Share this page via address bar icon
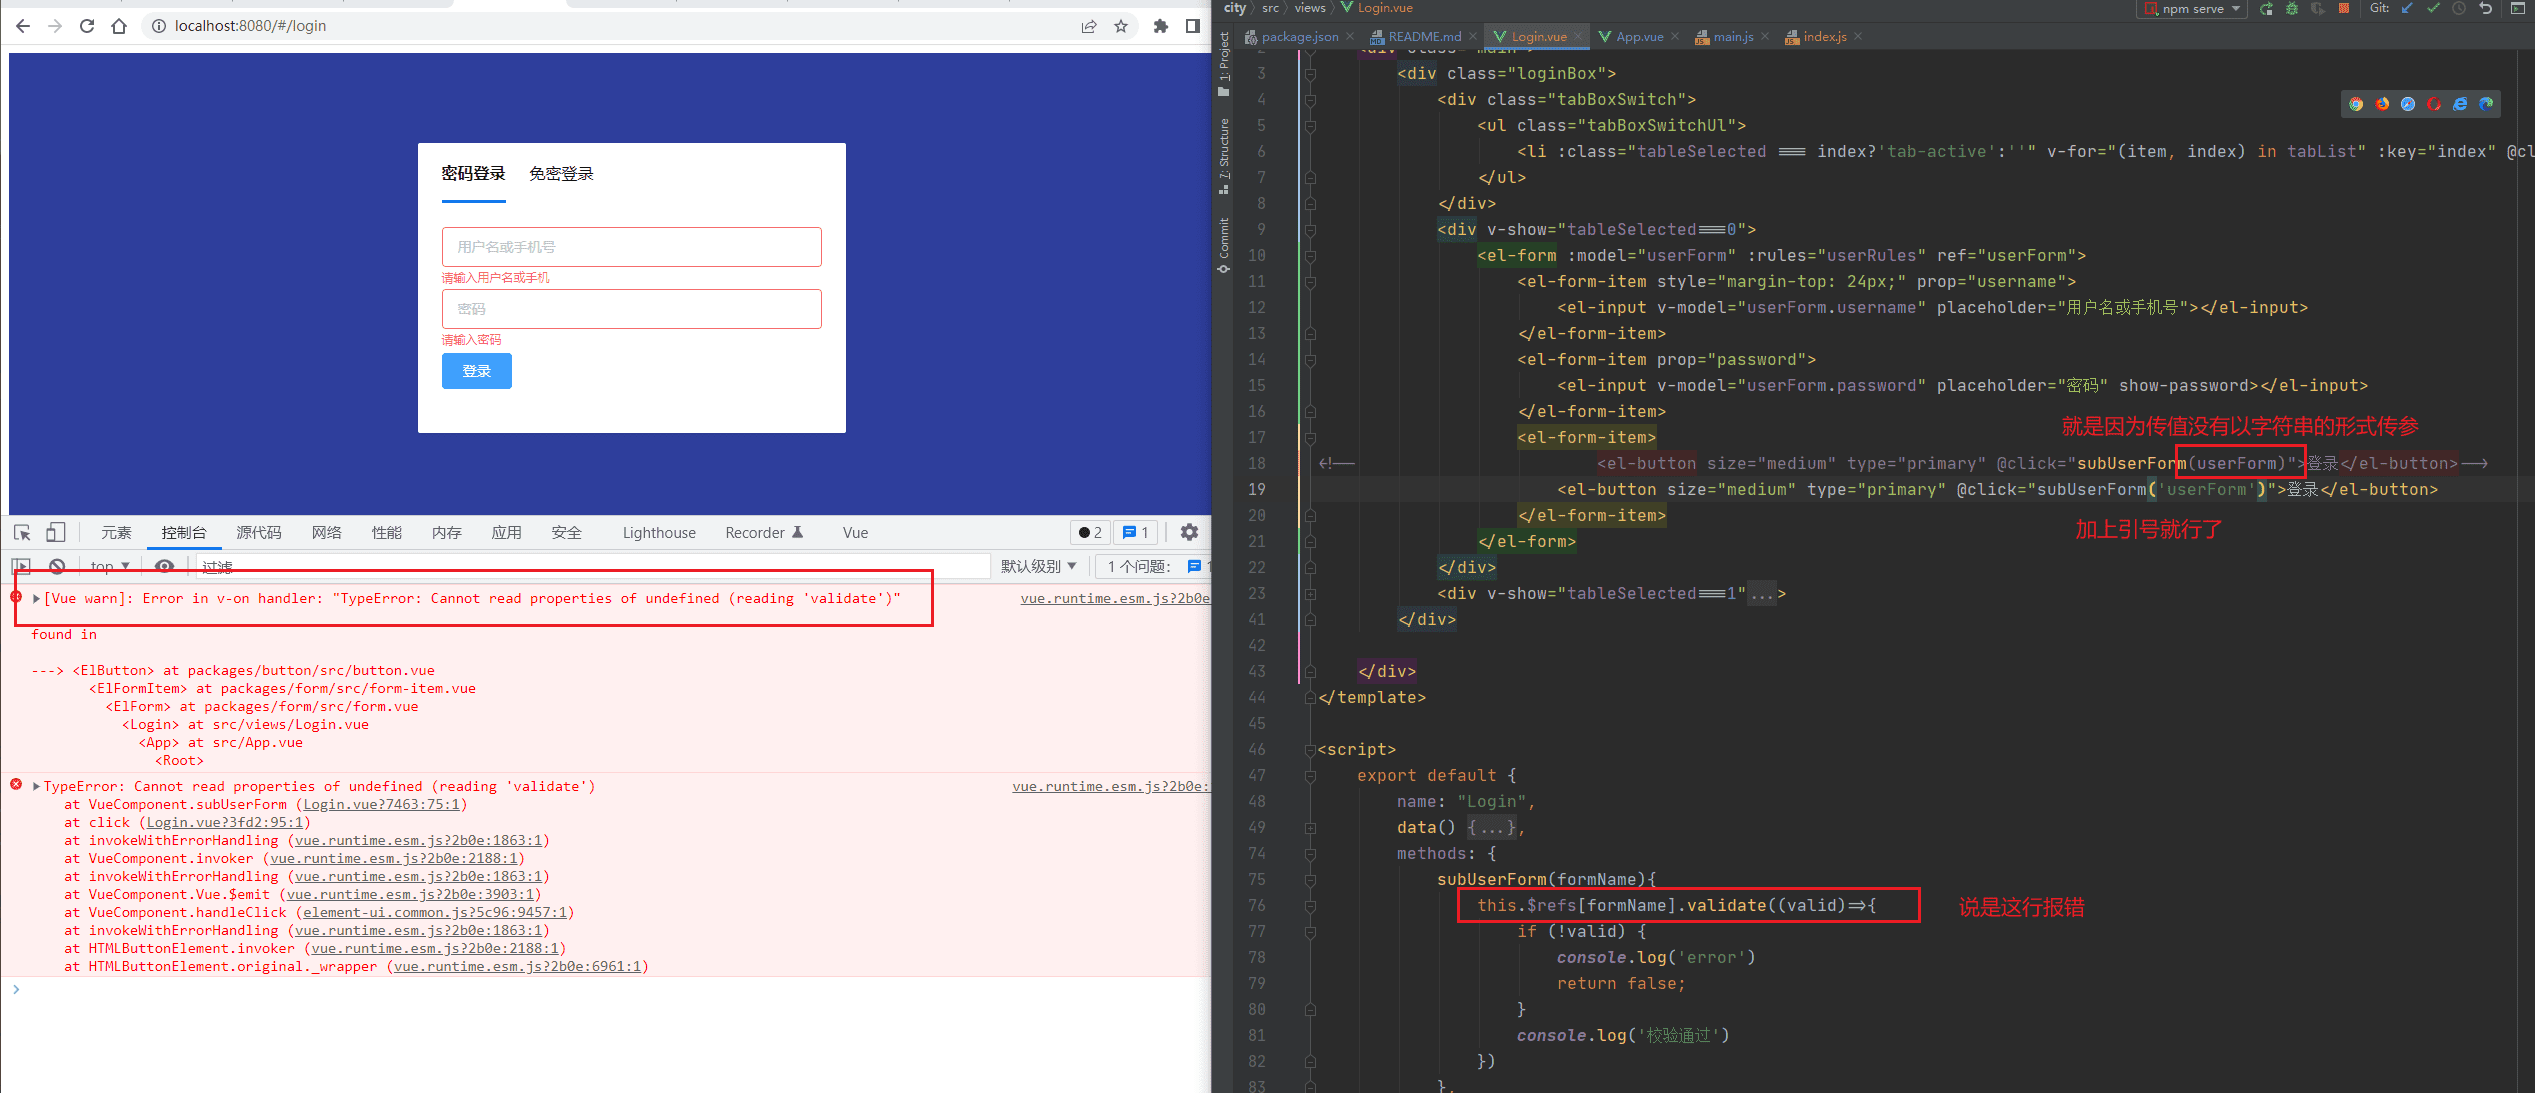Image resolution: width=2535 pixels, height=1093 pixels. click(1089, 26)
